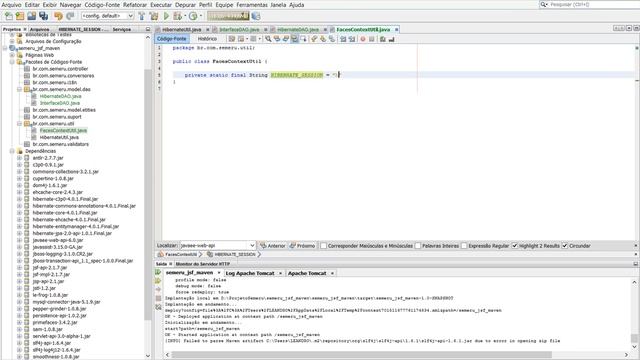Click the red Start Macro Recording icon
This screenshot has height=360, width=640.
(362, 39)
